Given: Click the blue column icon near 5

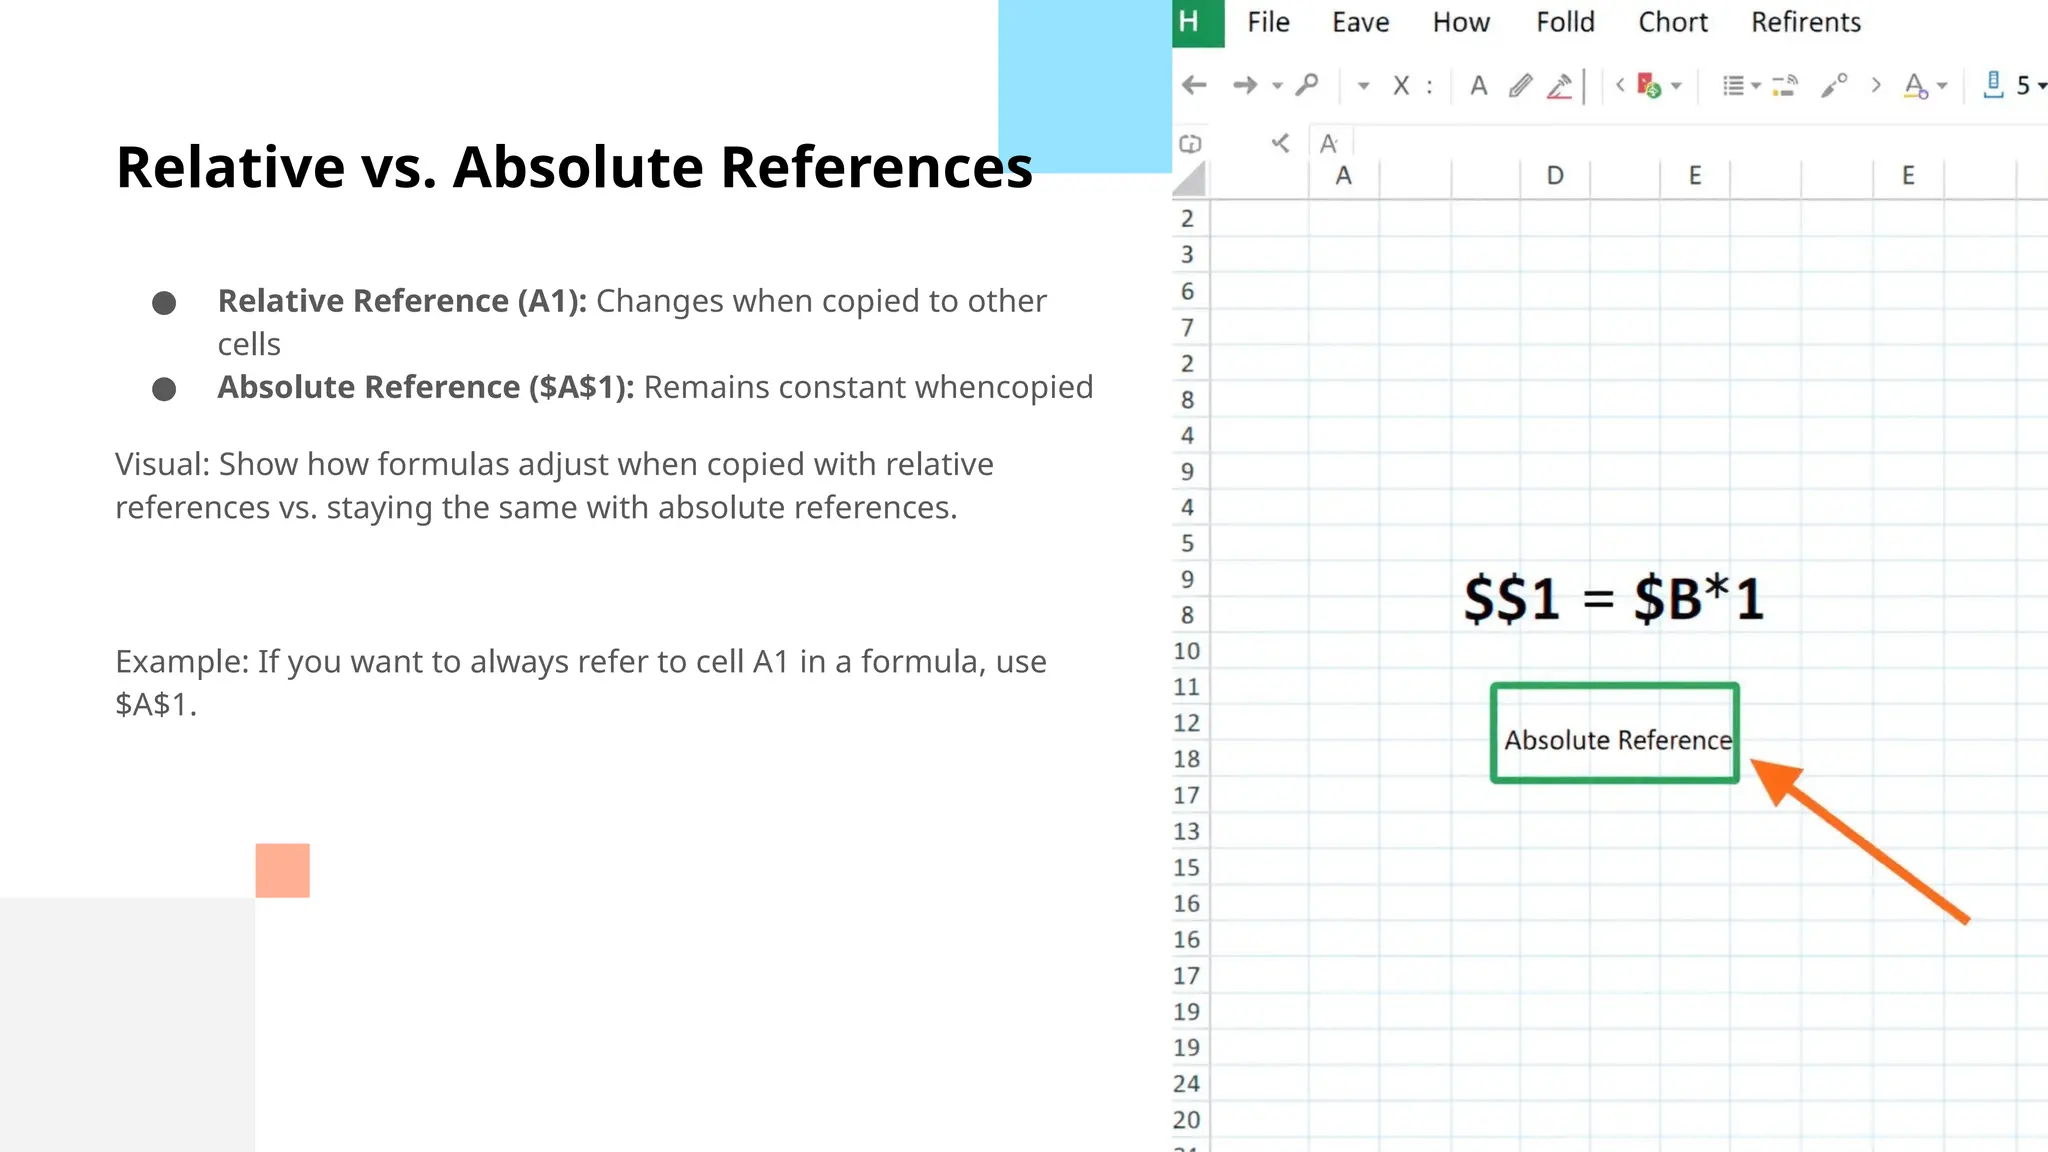Looking at the screenshot, I should (1993, 85).
